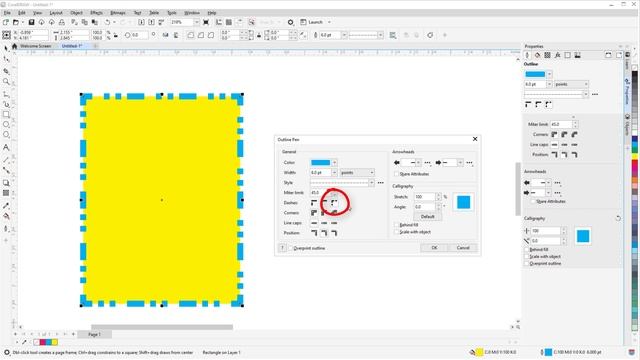This screenshot has width=640, height=360.
Task: Open the Width dropdown in the dialog
Action: pyautogui.click(x=334, y=173)
